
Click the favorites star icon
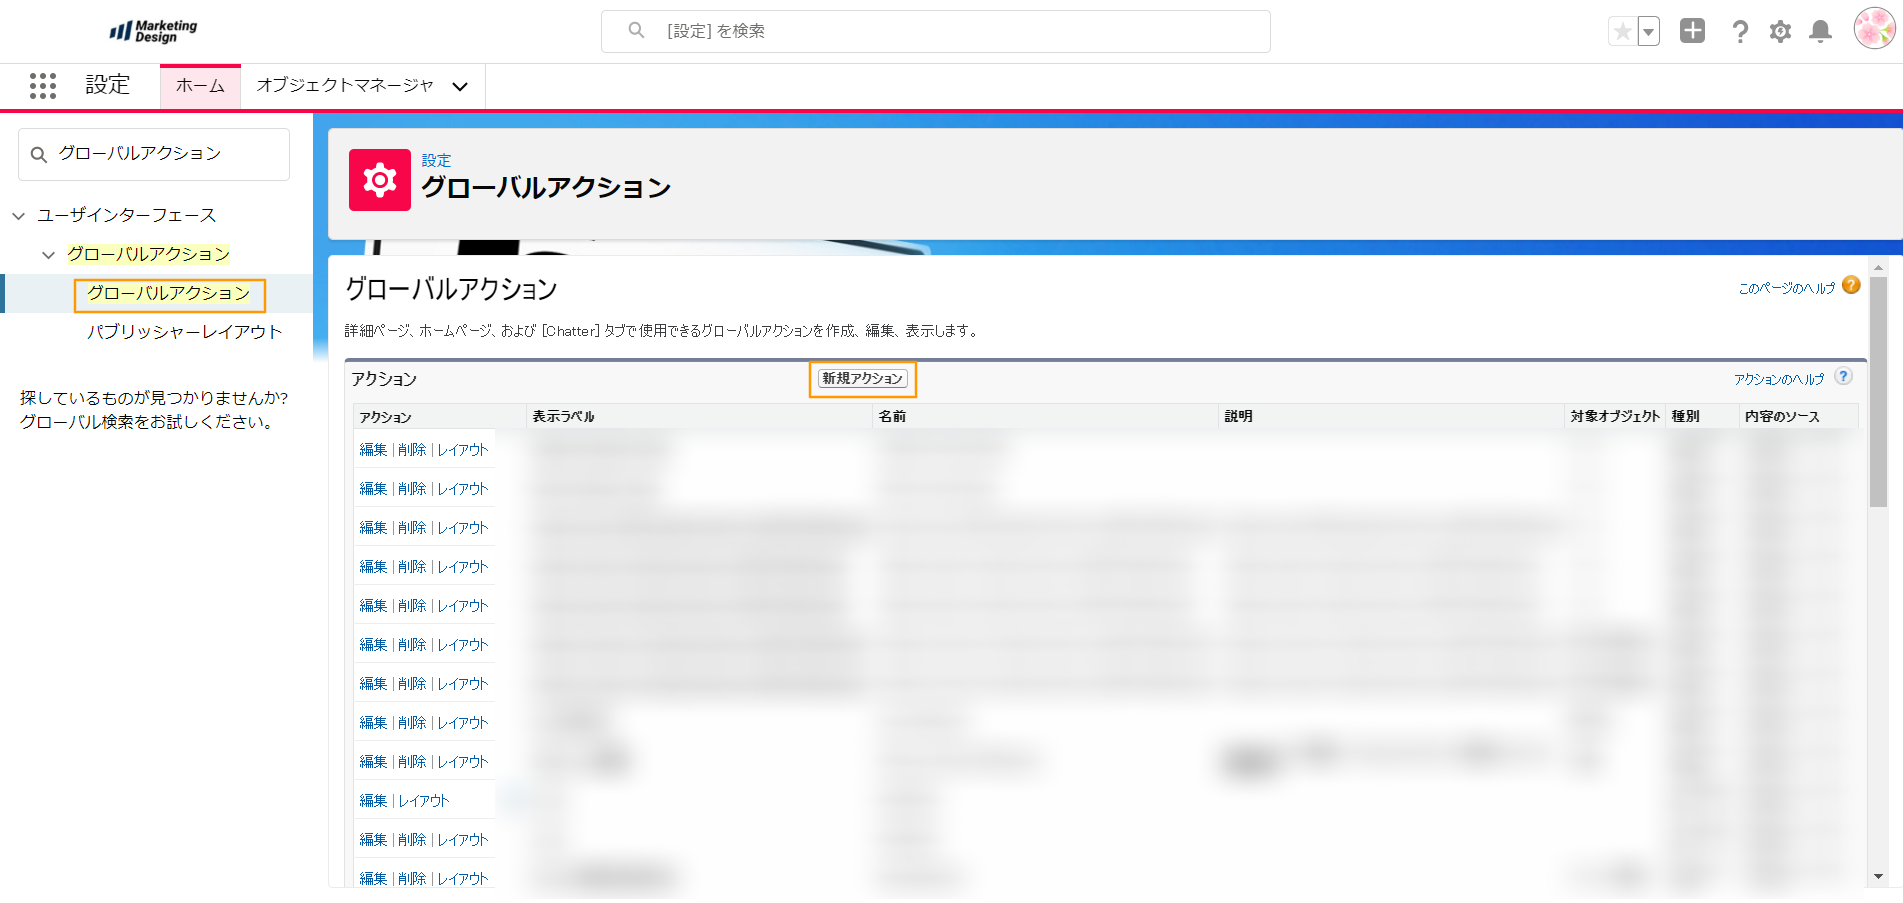1622,32
